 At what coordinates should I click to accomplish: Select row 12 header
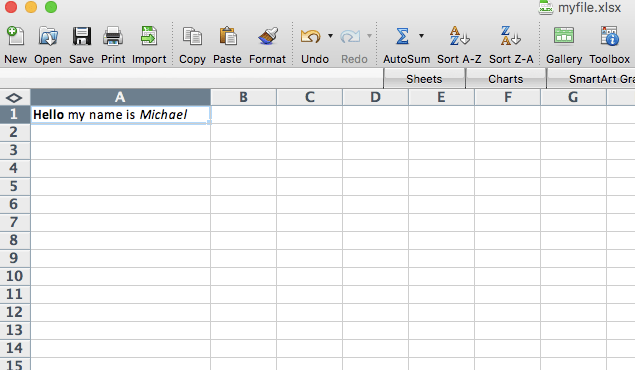click(x=15, y=312)
